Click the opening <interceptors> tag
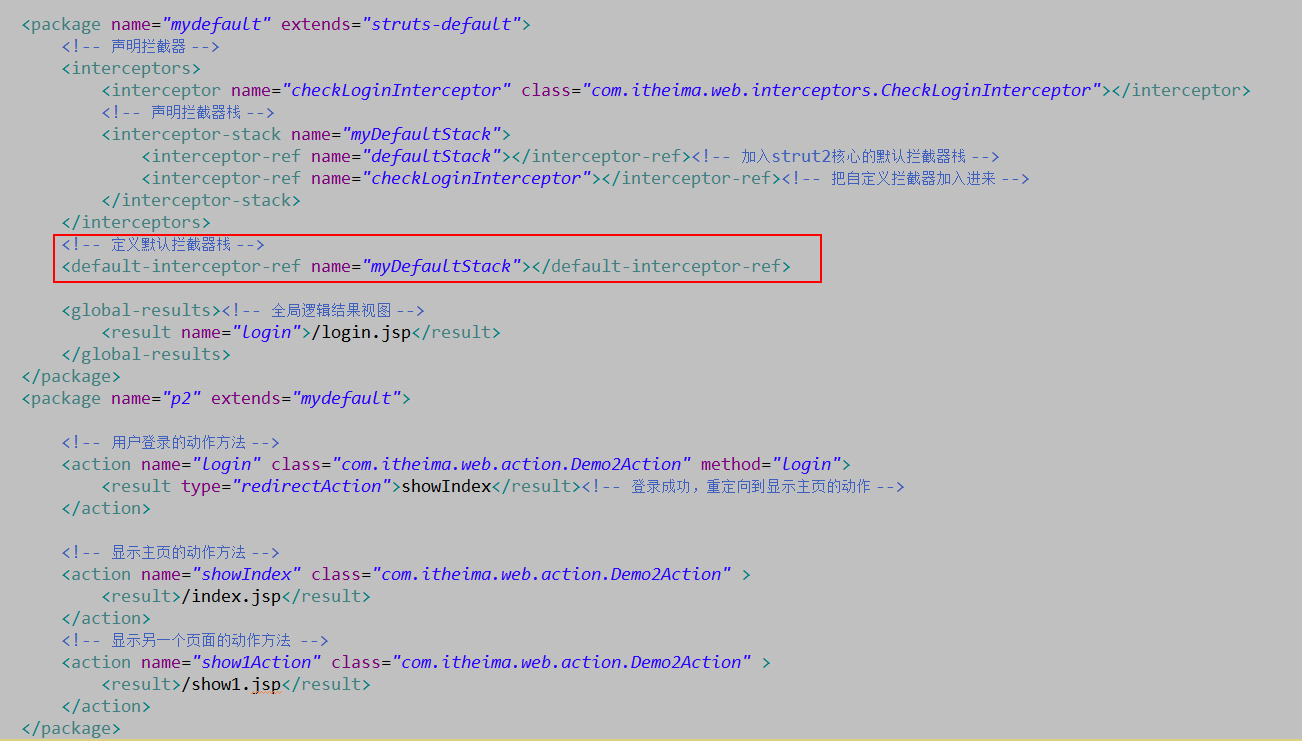1302x741 pixels. tap(131, 68)
